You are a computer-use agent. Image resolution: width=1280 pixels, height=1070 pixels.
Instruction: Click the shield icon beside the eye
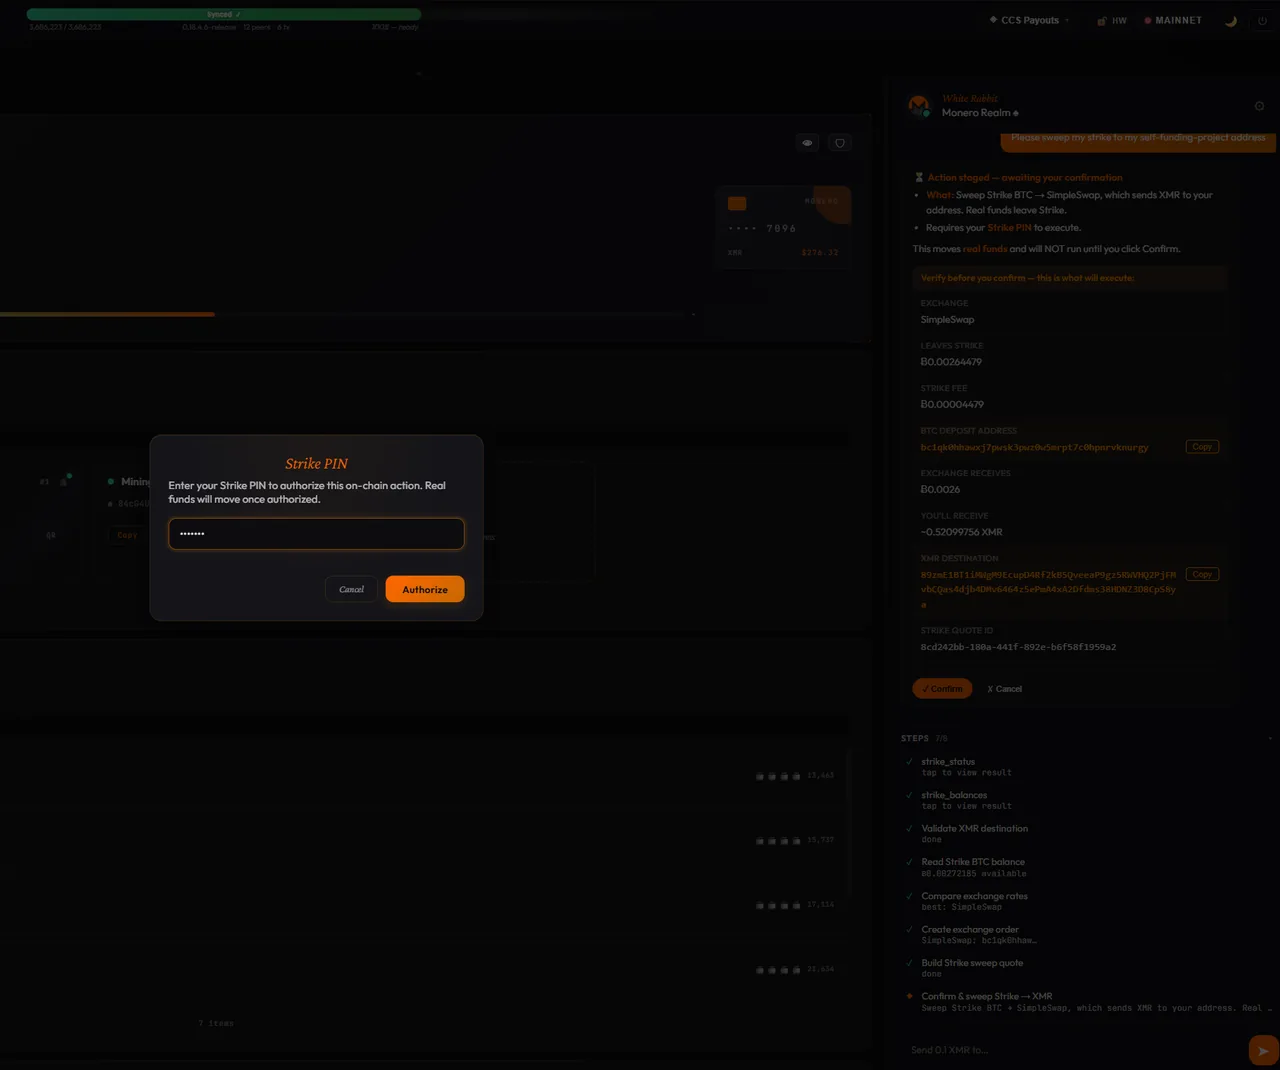[840, 143]
